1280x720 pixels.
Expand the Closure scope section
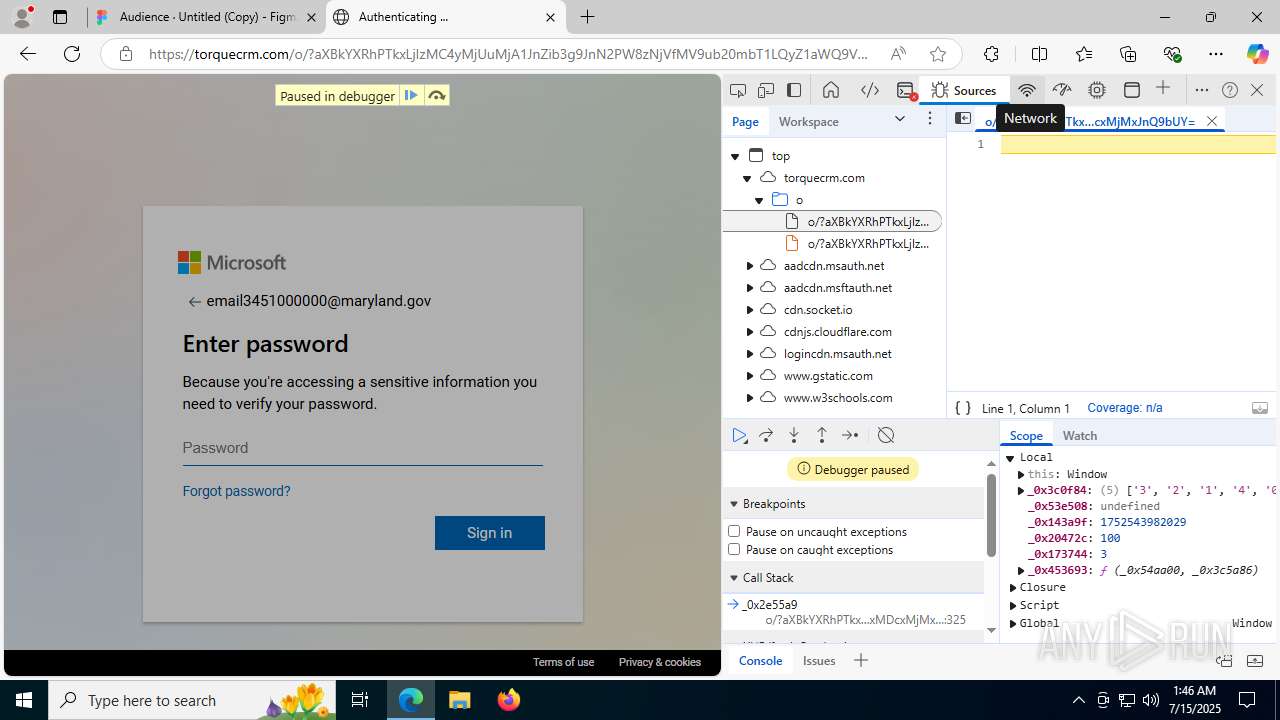click(1013, 588)
